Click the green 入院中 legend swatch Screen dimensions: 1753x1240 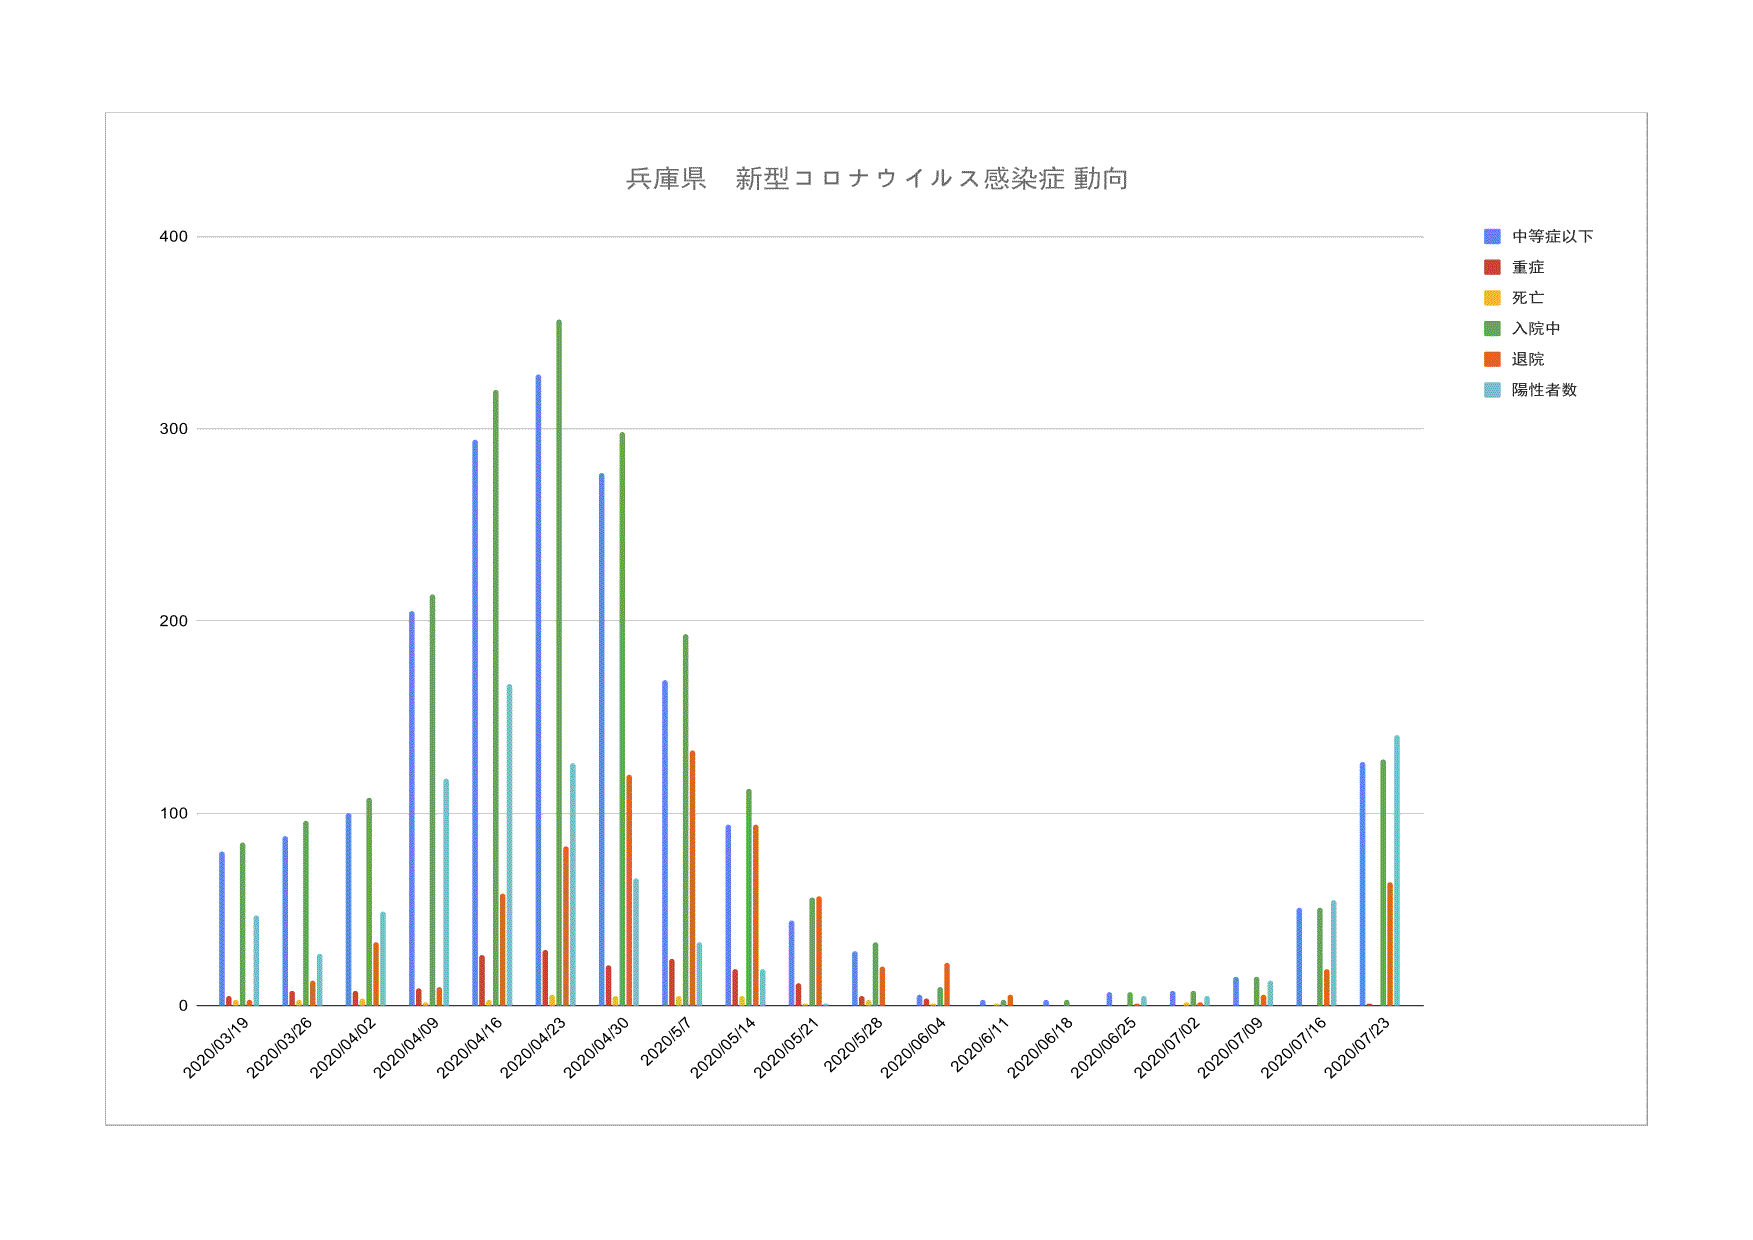(1492, 329)
